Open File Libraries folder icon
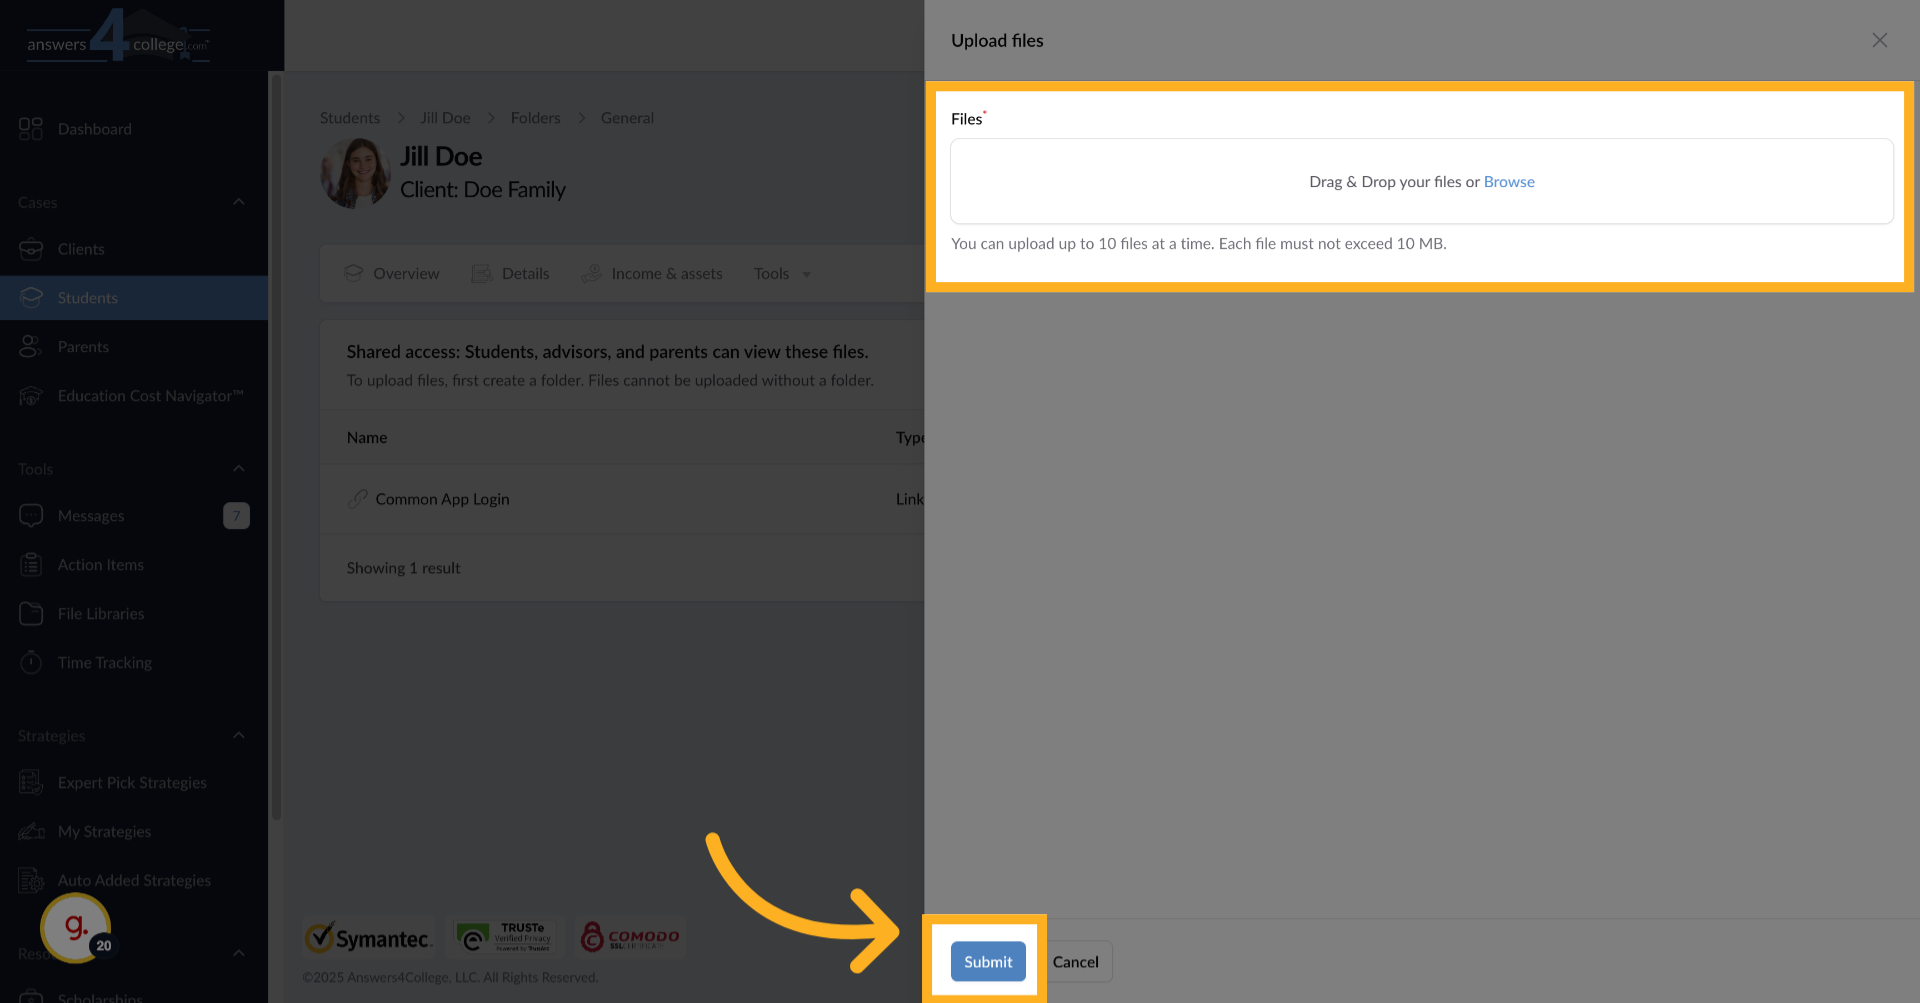This screenshot has height=1003, width=1920. (31, 613)
